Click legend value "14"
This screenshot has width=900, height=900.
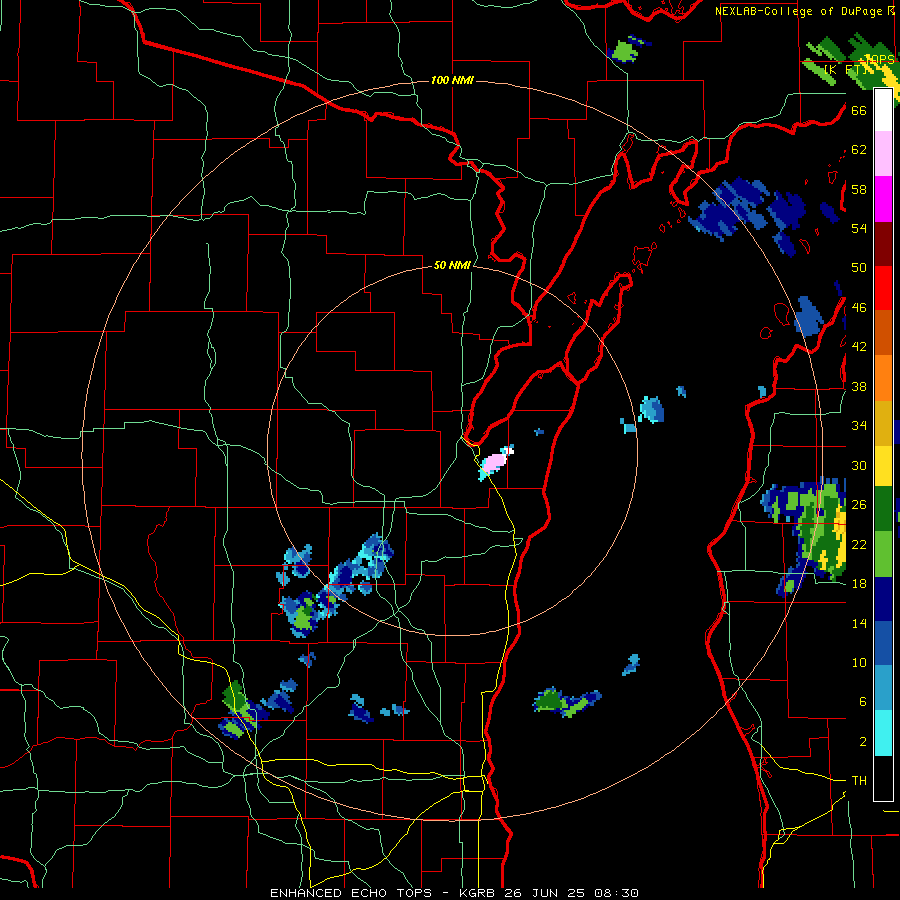pyautogui.click(x=859, y=623)
